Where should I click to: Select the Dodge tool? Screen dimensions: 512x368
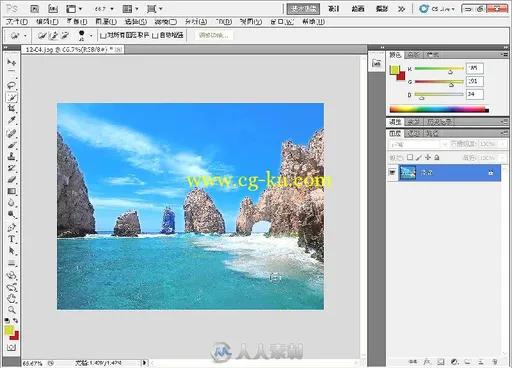11,214
